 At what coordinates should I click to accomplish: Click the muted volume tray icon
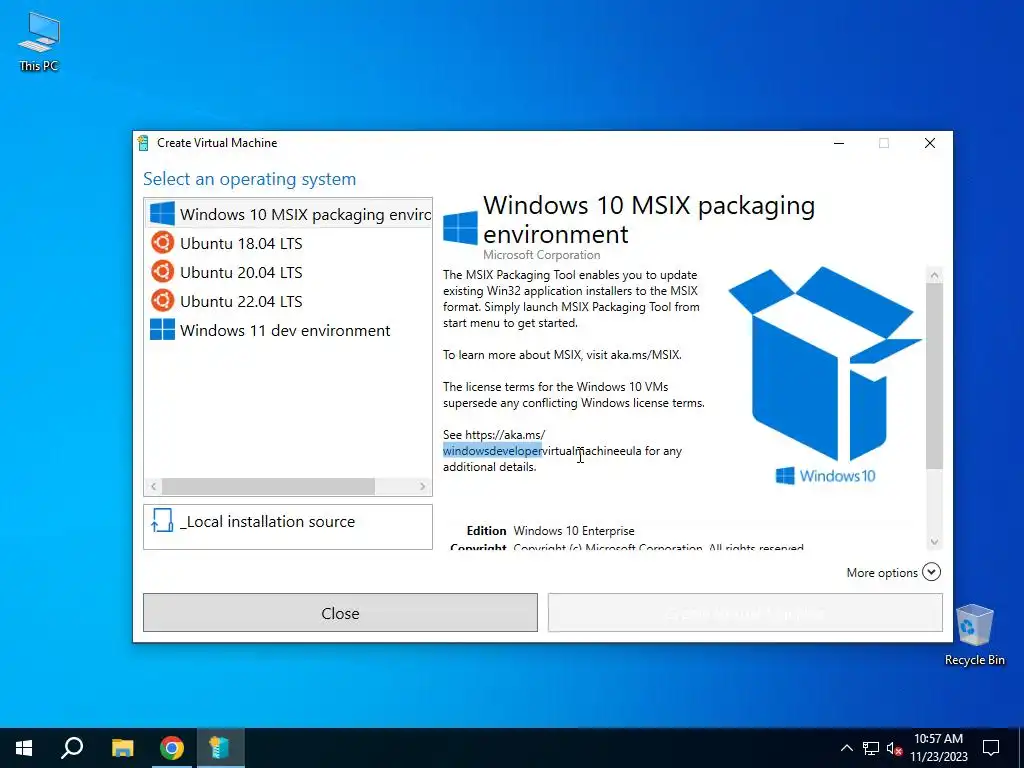894,748
